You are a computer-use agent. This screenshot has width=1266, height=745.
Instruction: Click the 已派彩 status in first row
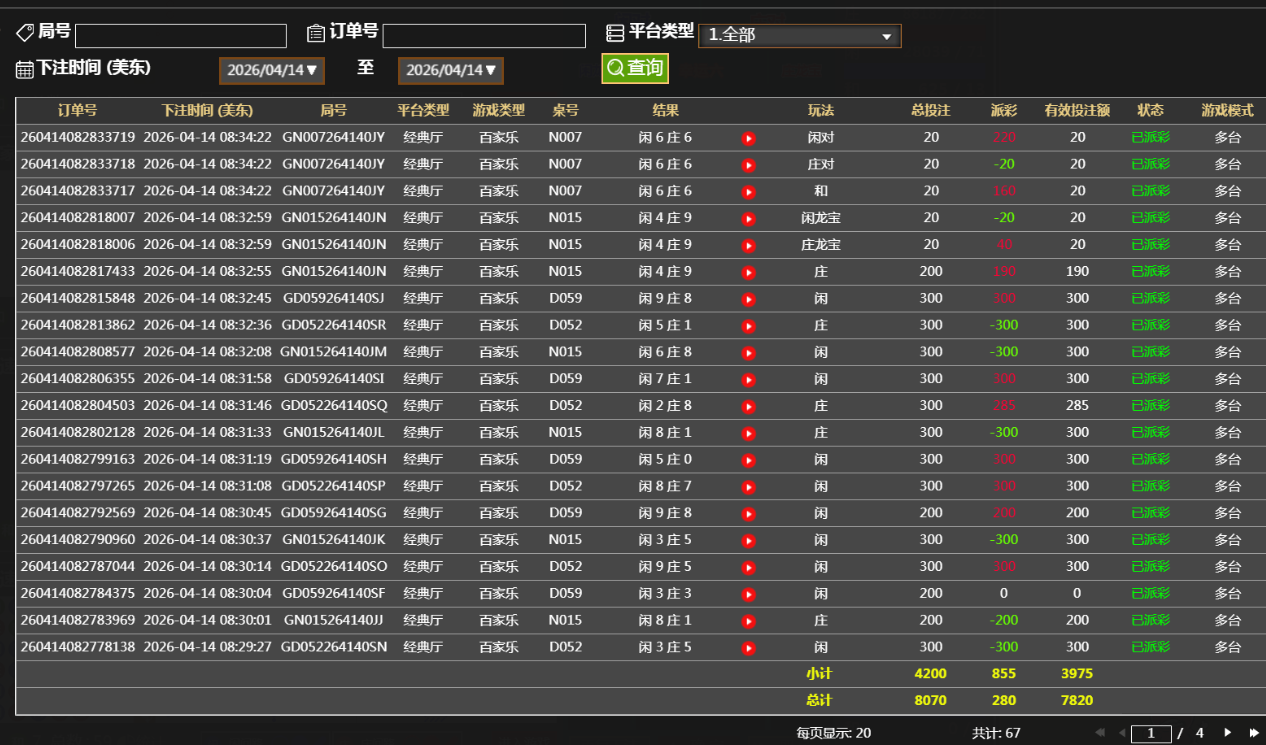(x=1150, y=138)
